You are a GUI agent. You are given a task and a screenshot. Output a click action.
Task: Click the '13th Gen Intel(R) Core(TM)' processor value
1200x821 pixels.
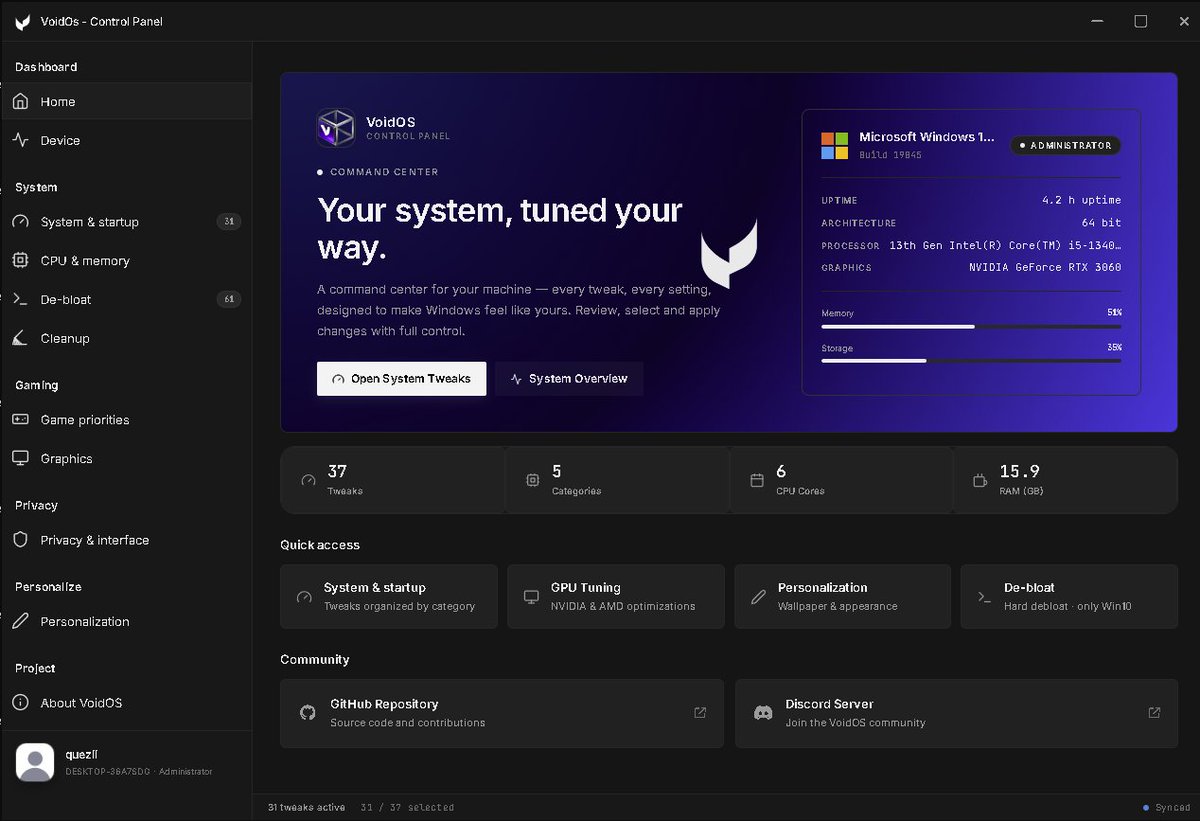[1005, 245]
